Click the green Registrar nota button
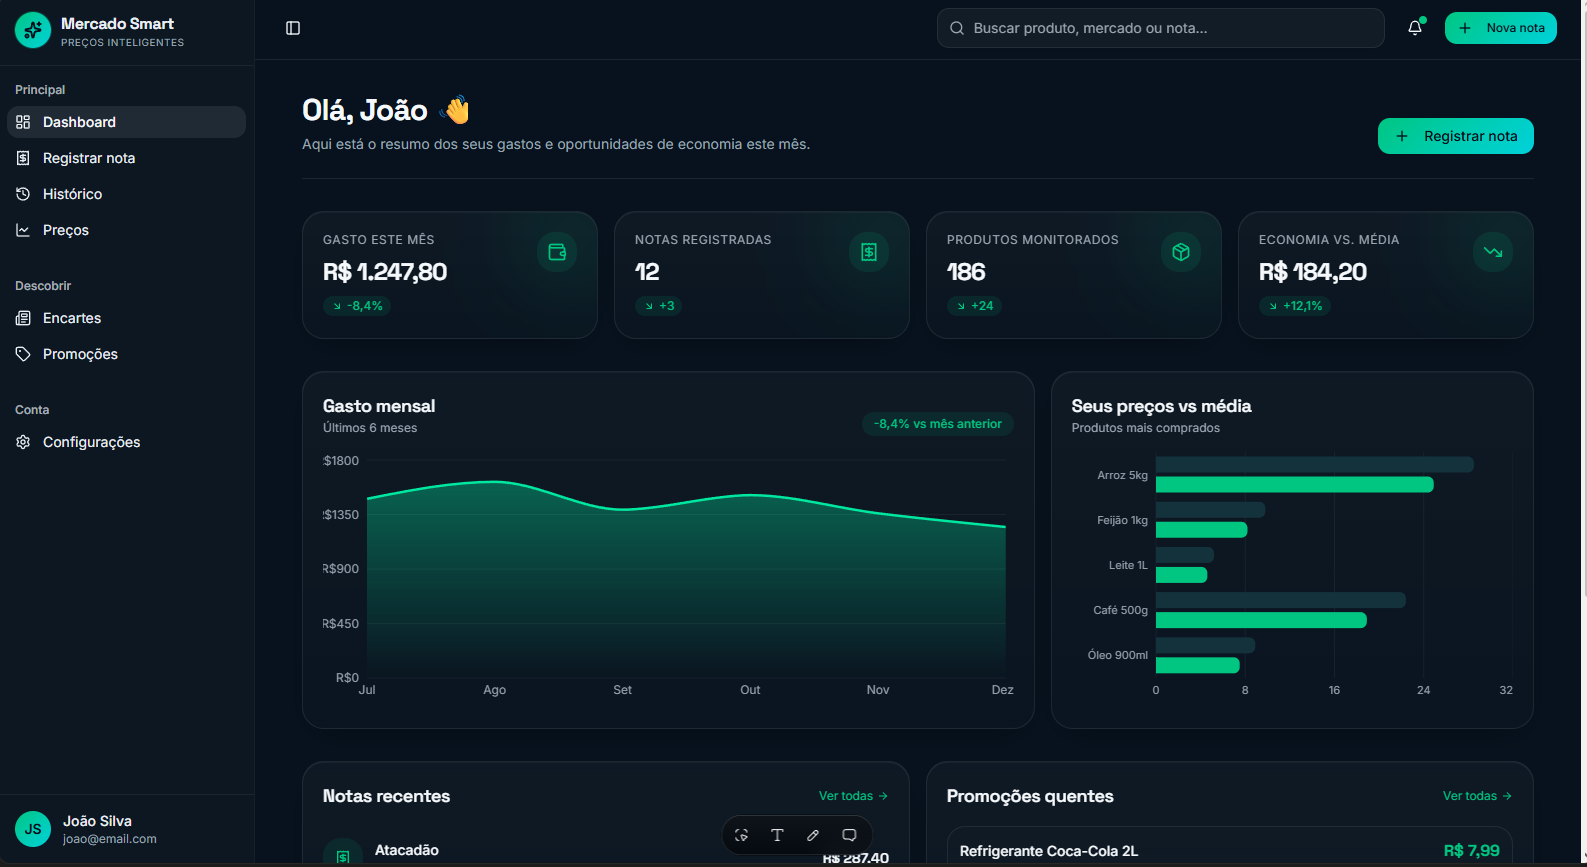1587x867 pixels. pos(1455,136)
